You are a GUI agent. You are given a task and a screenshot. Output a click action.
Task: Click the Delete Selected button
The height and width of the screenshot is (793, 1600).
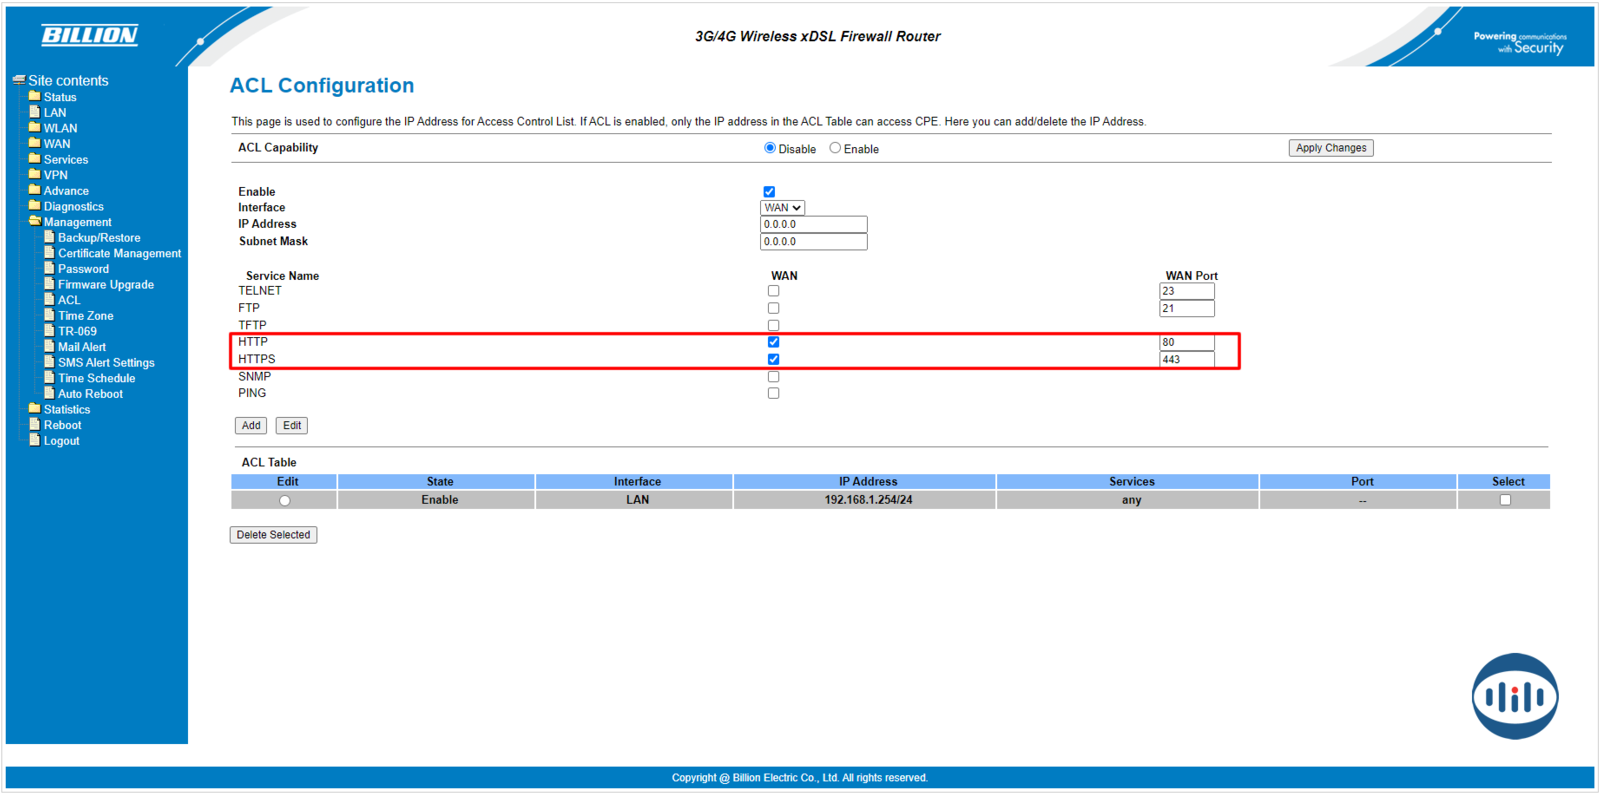(x=273, y=535)
